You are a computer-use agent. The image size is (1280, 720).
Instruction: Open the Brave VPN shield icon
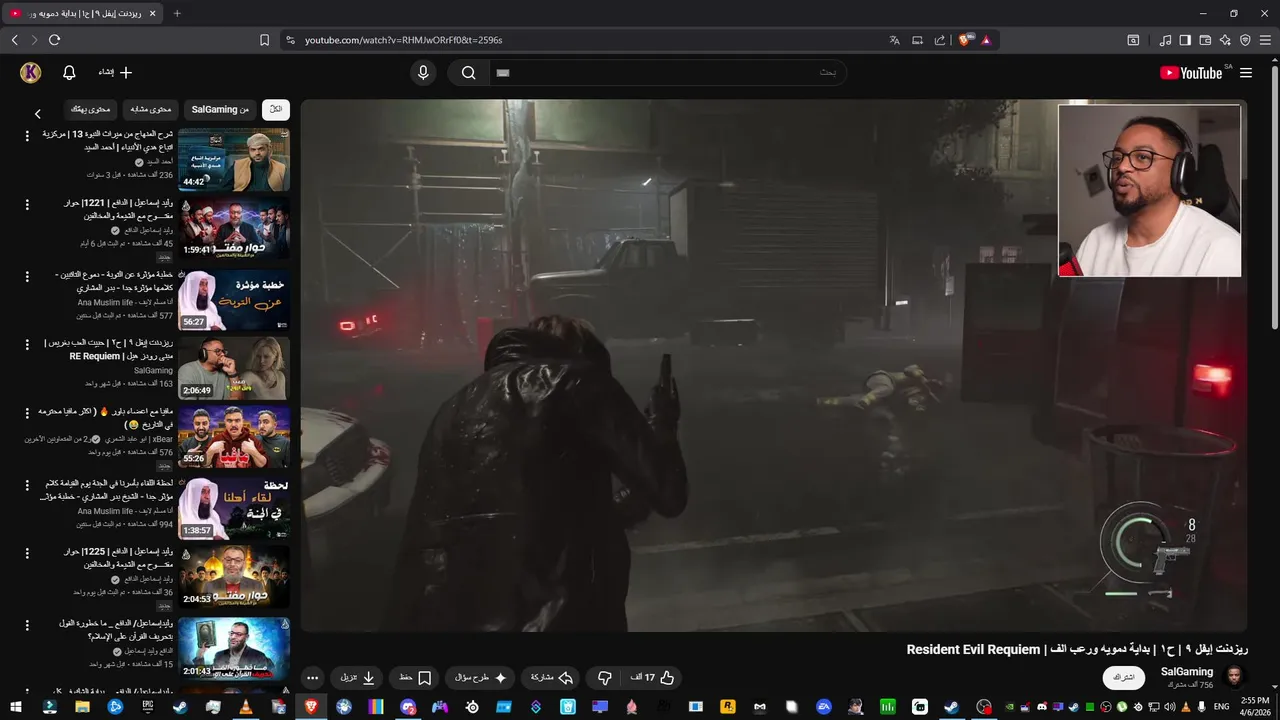coord(1245,40)
